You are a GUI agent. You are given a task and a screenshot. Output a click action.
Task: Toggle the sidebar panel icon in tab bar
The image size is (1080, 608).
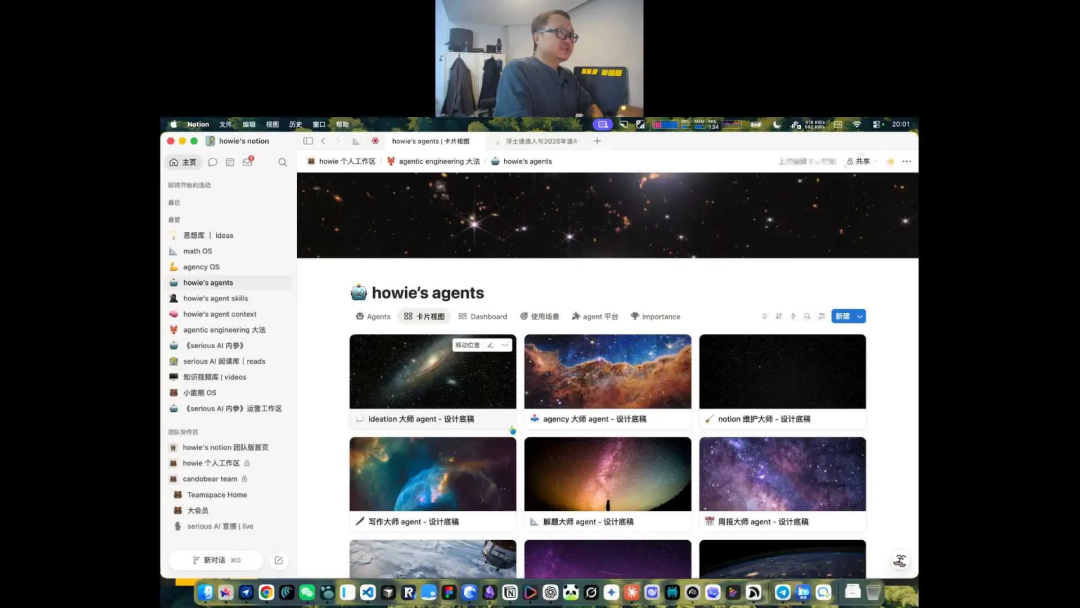308,141
